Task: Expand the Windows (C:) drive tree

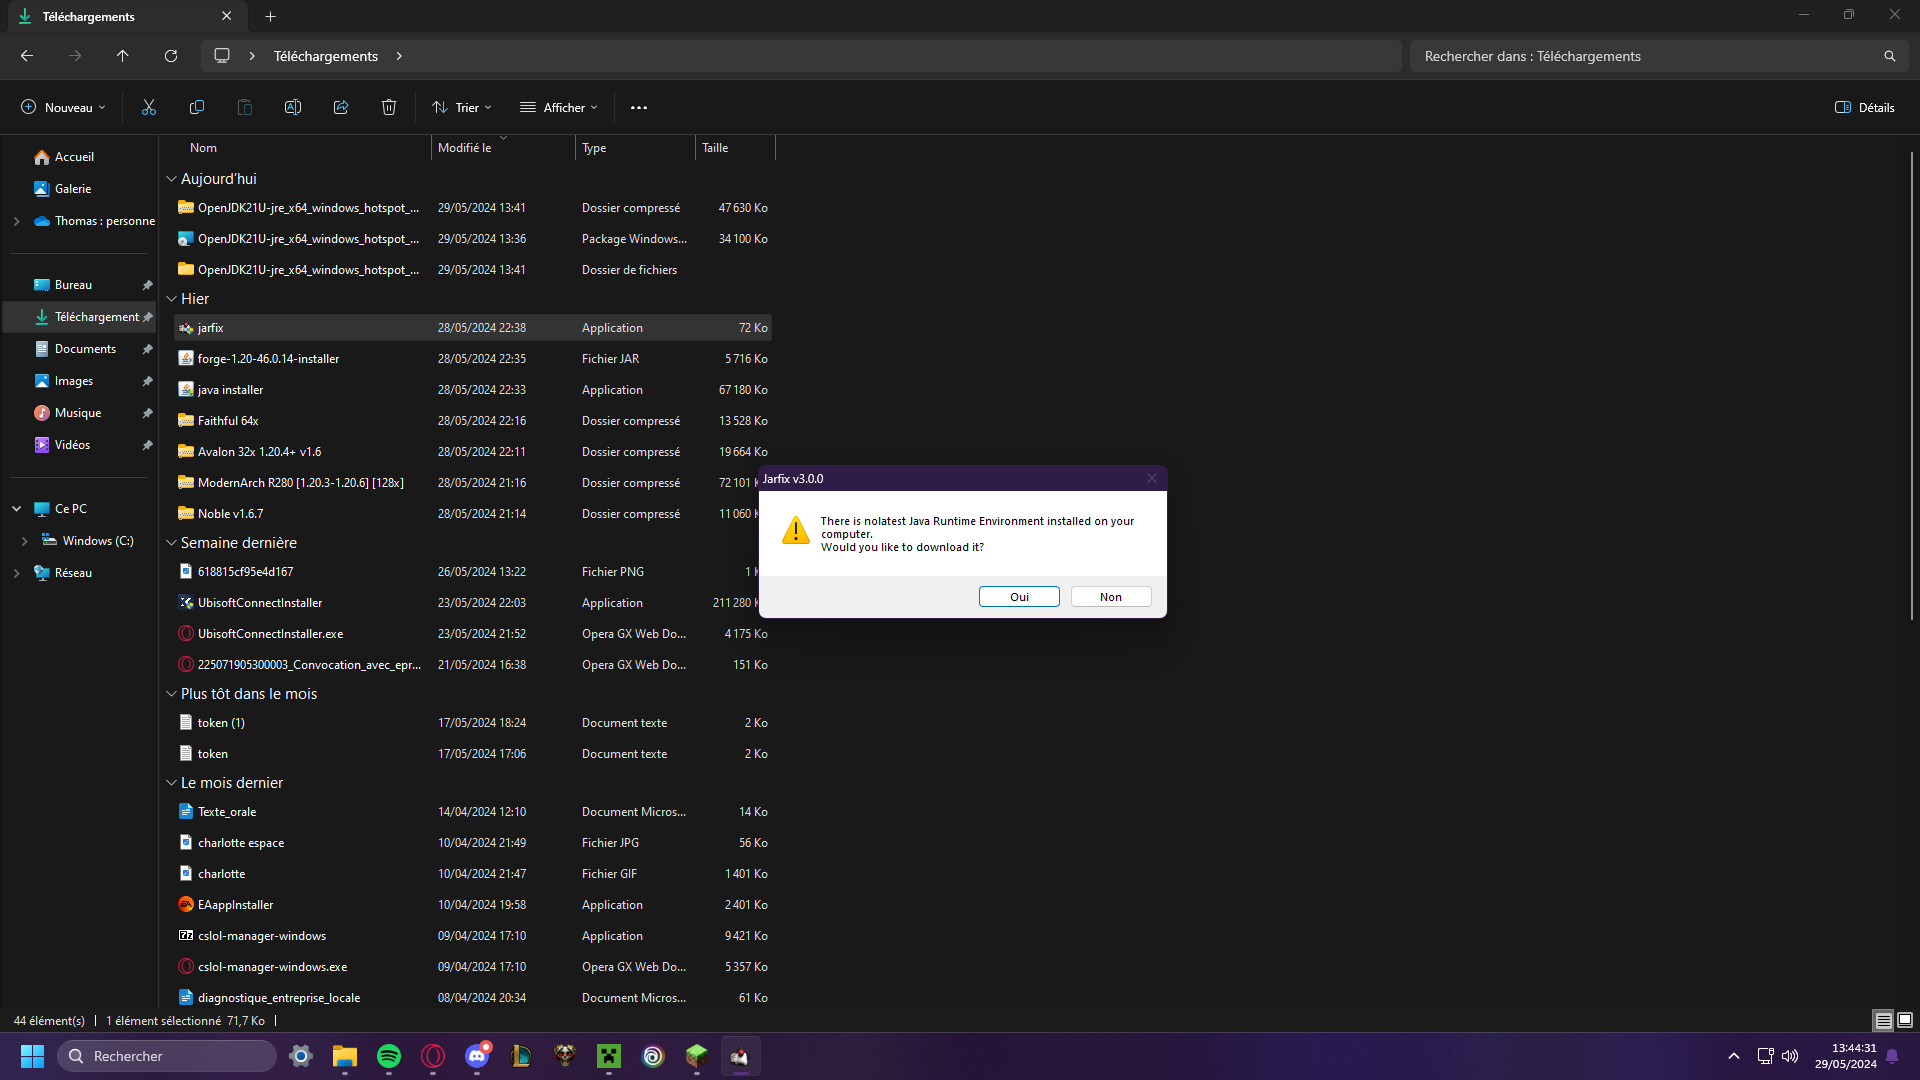Action: 25,541
